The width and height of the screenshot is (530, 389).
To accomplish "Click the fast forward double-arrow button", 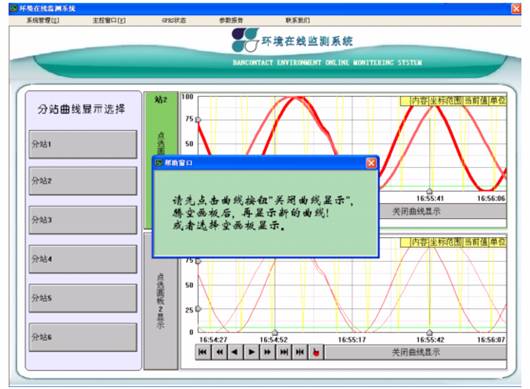I will point(267,352).
